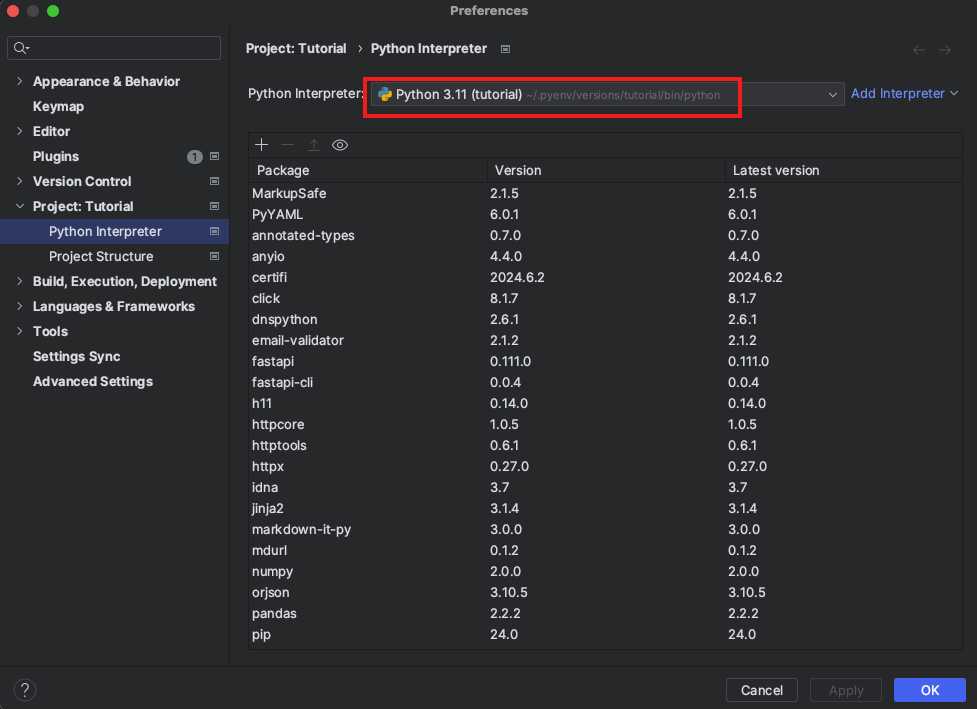Select the pandas package row
The height and width of the screenshot is (709, 977).
[x=606, y=614]
